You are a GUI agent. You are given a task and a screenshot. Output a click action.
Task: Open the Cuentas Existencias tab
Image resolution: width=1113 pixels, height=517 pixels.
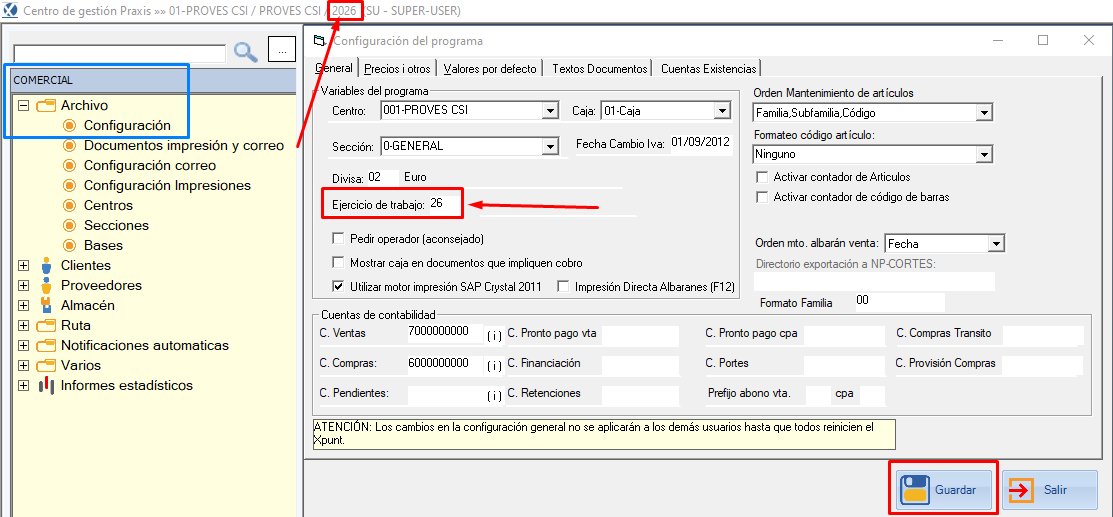708,69
